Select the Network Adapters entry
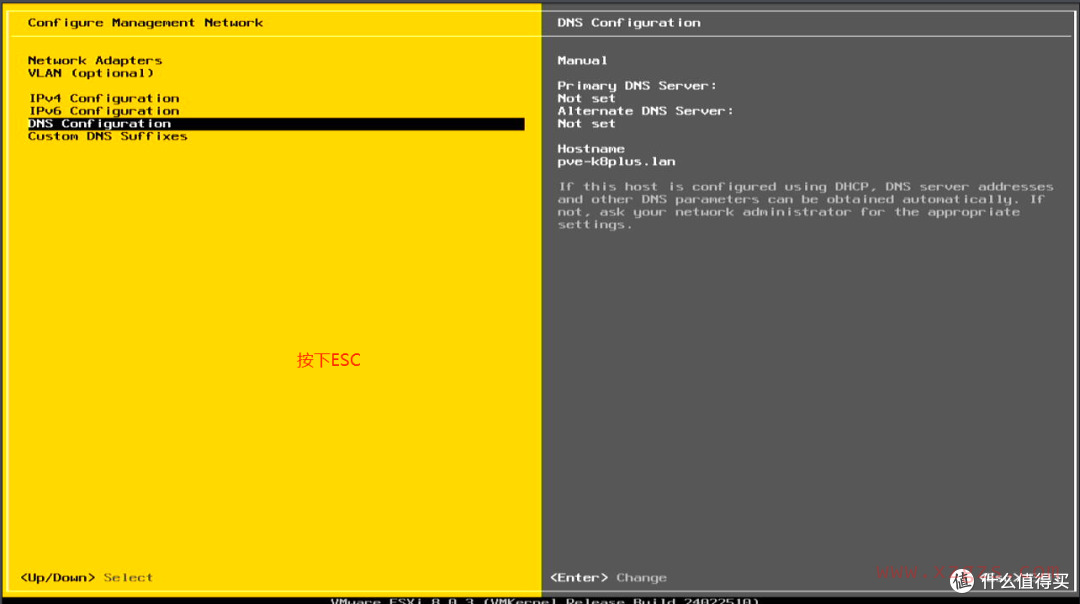1080x604 pixels. tap(95, 60)
